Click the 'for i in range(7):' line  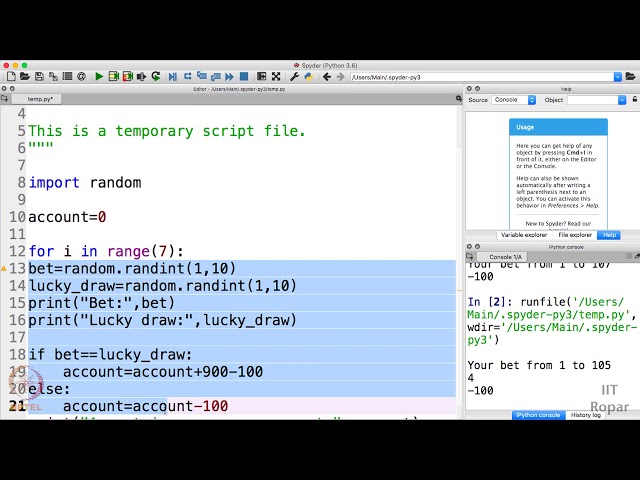[x=106, y=251]
